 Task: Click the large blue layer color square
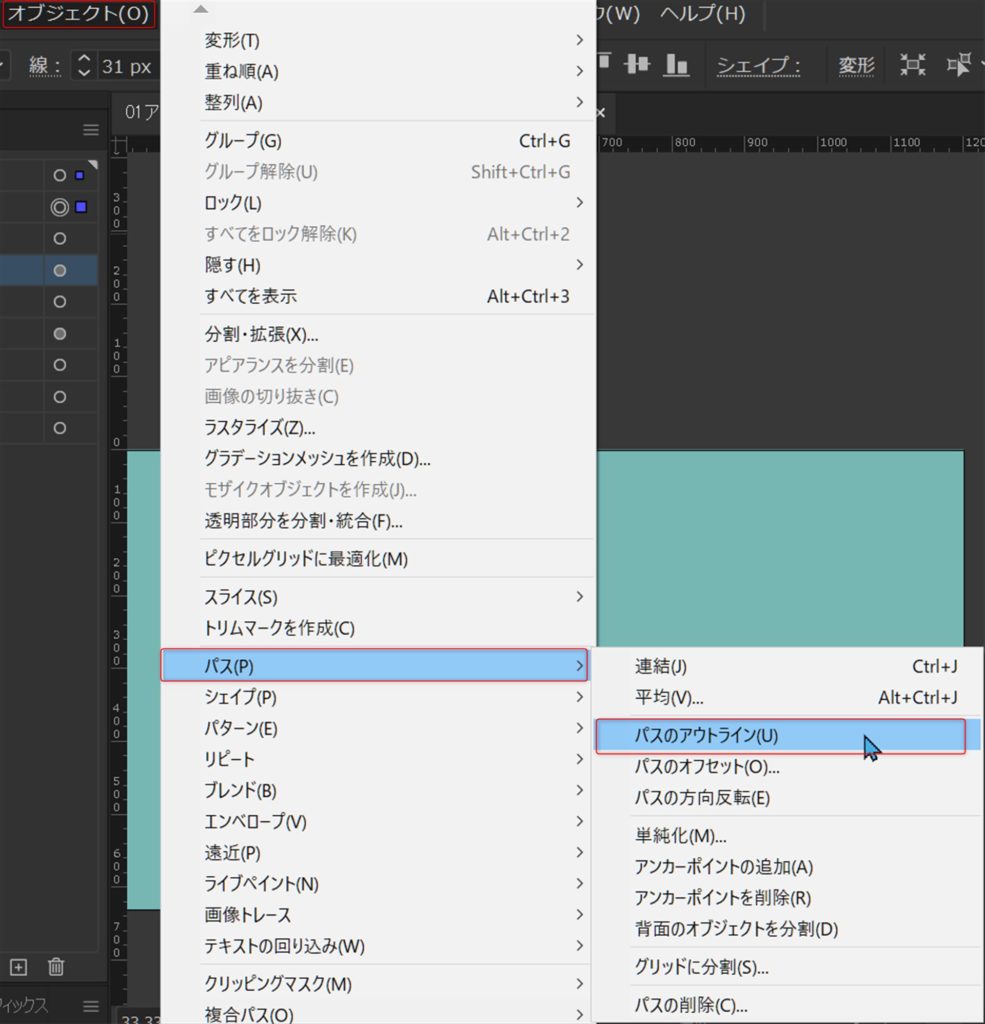(81, 207)
